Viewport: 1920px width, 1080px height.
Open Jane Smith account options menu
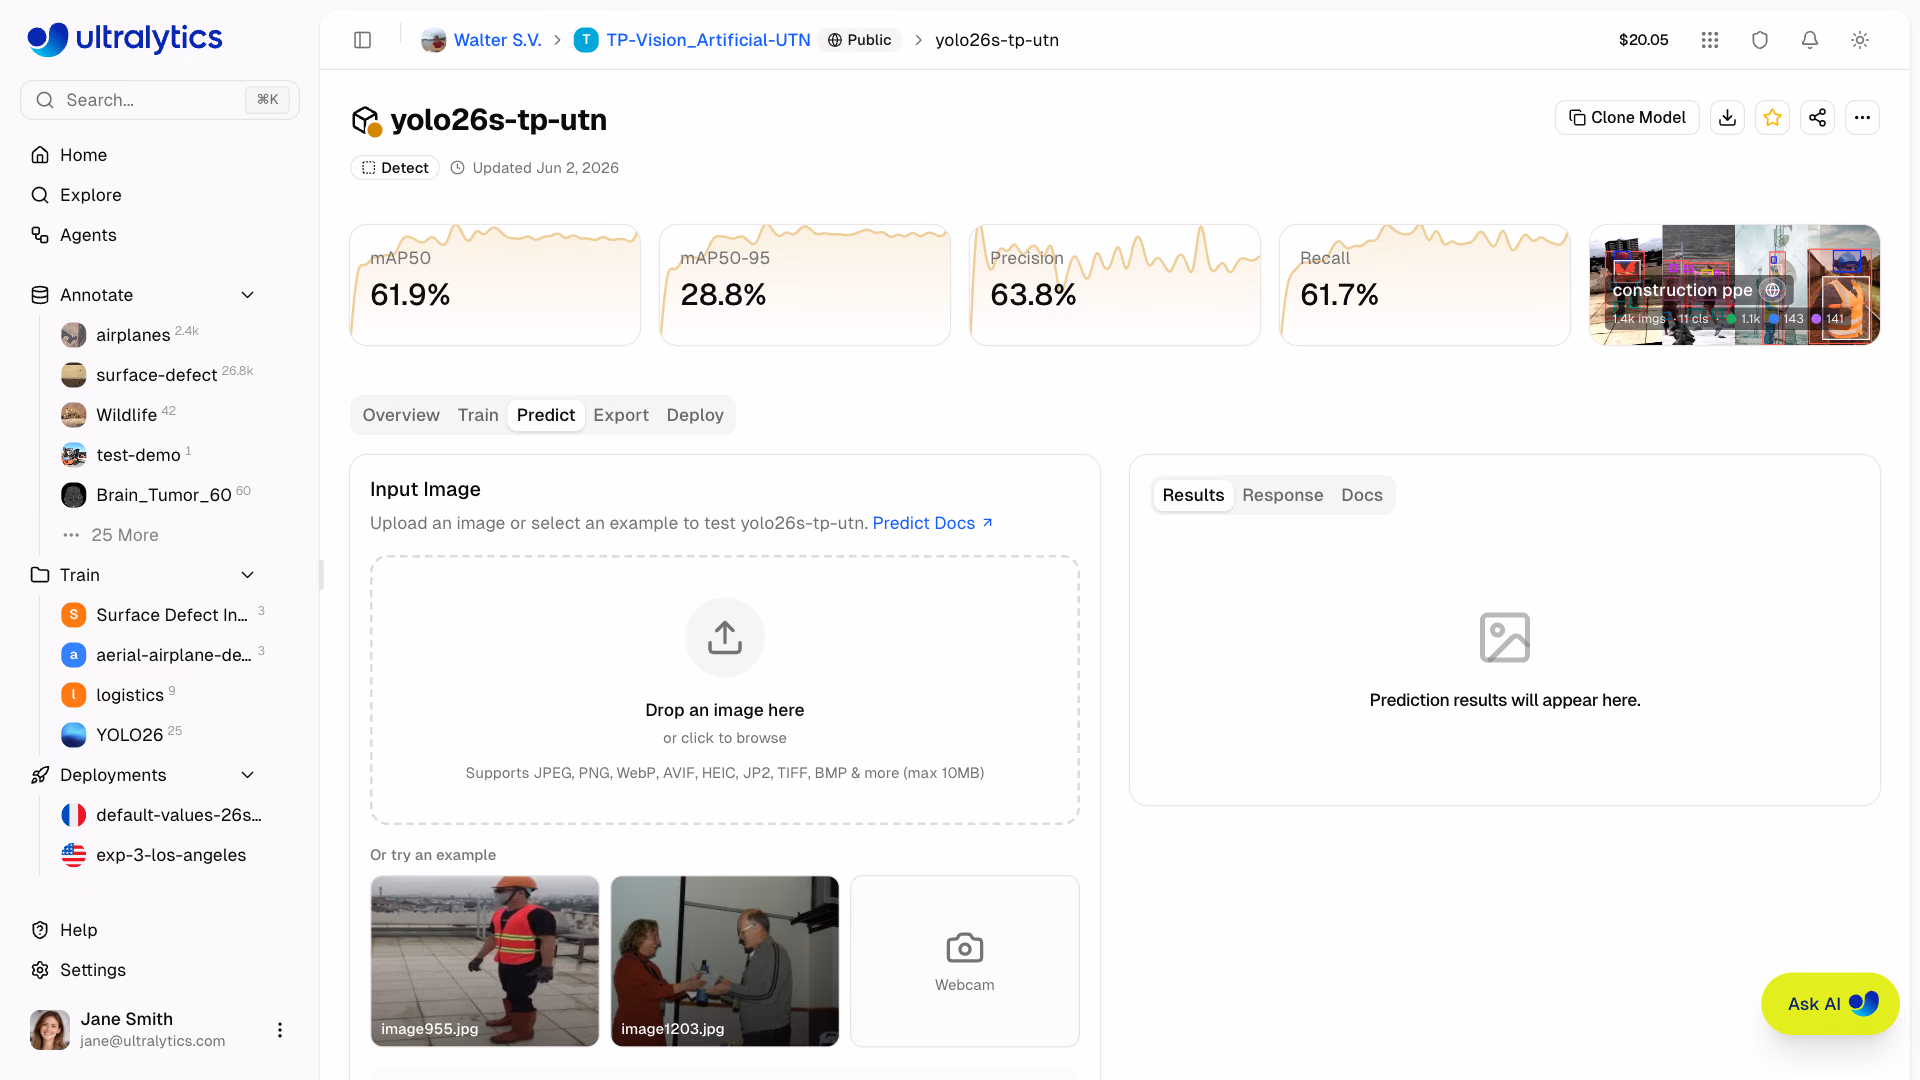click(x=280, y=1030)
